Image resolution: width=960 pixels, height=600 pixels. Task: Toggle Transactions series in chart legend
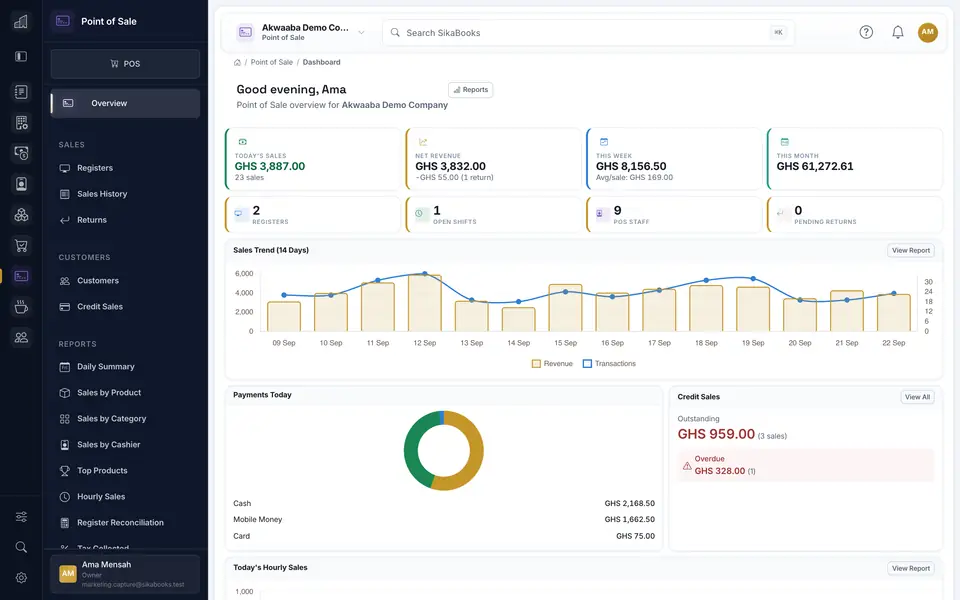(609, 364)
